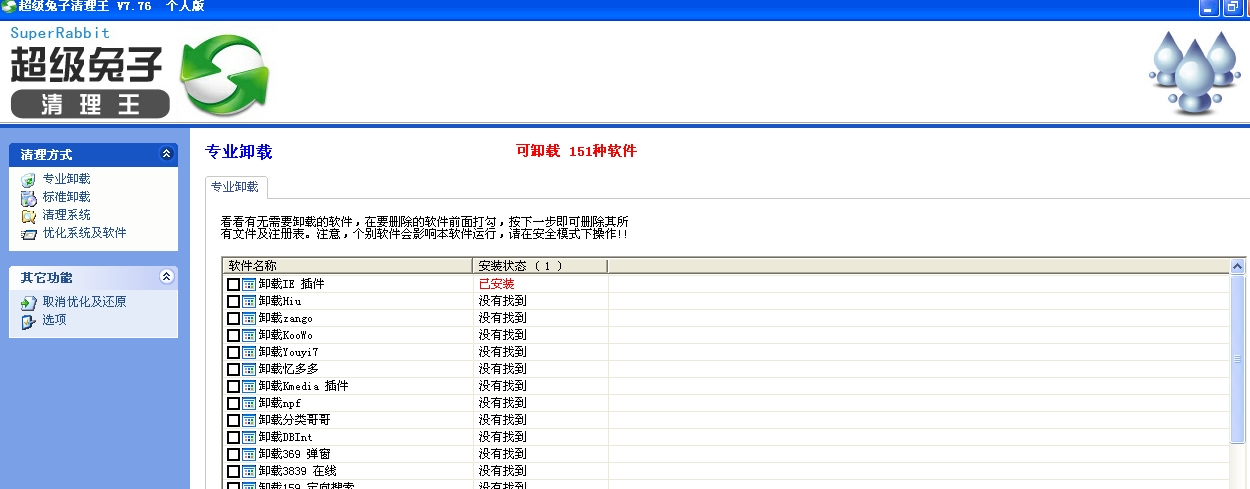Click the blue 专业卸载 page heading
The image size is (1250, 489).
(238, 152)
